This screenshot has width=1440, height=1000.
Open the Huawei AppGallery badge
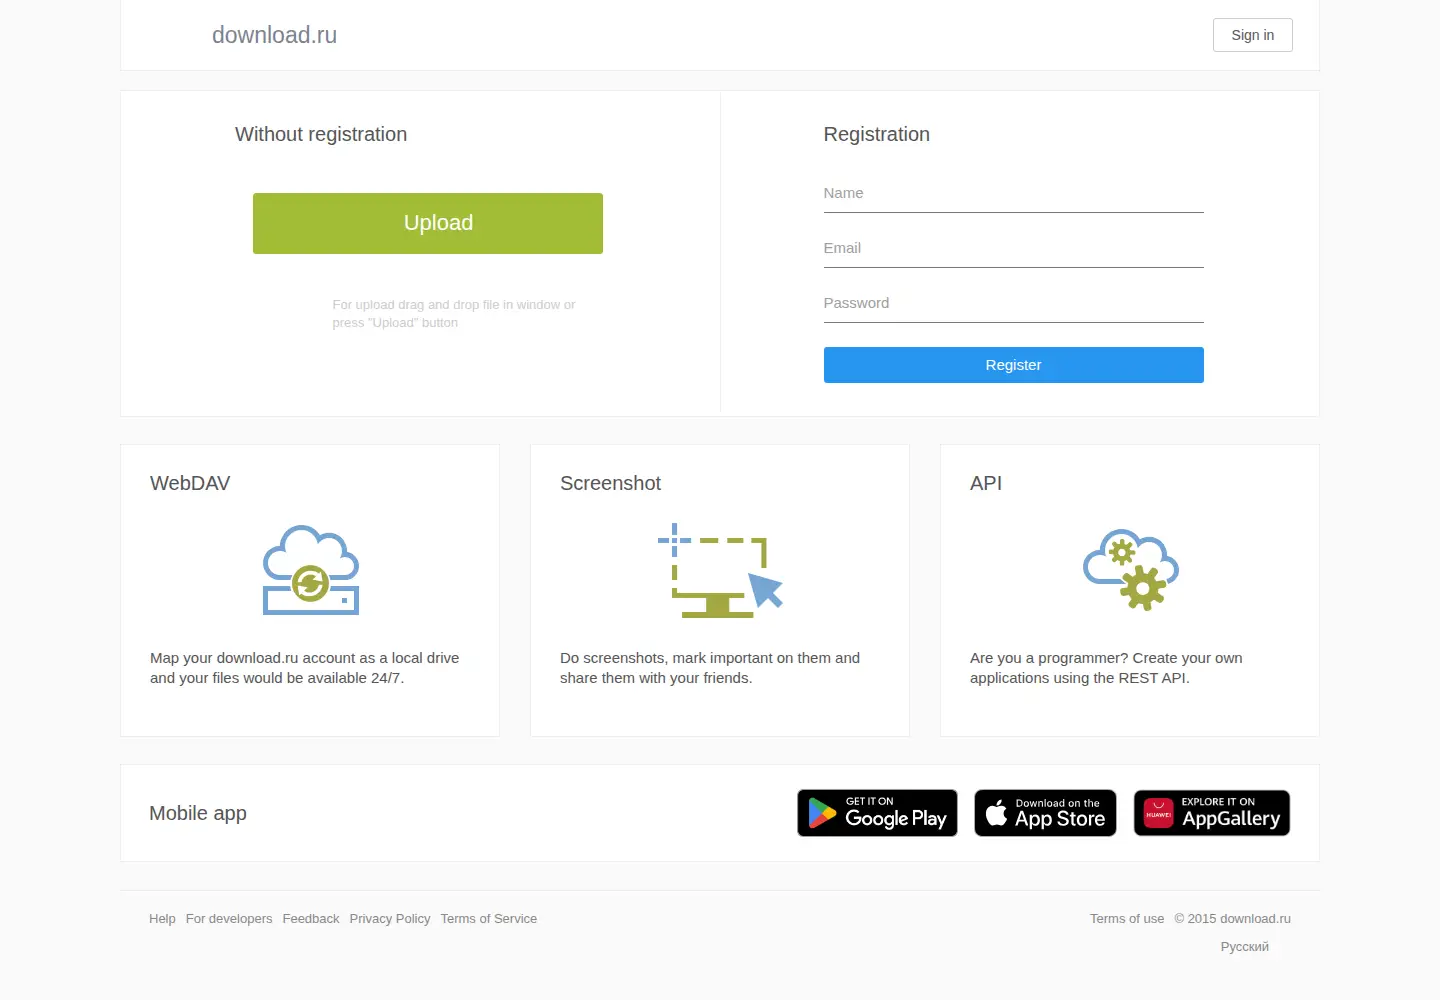[x=1212, y=813]
